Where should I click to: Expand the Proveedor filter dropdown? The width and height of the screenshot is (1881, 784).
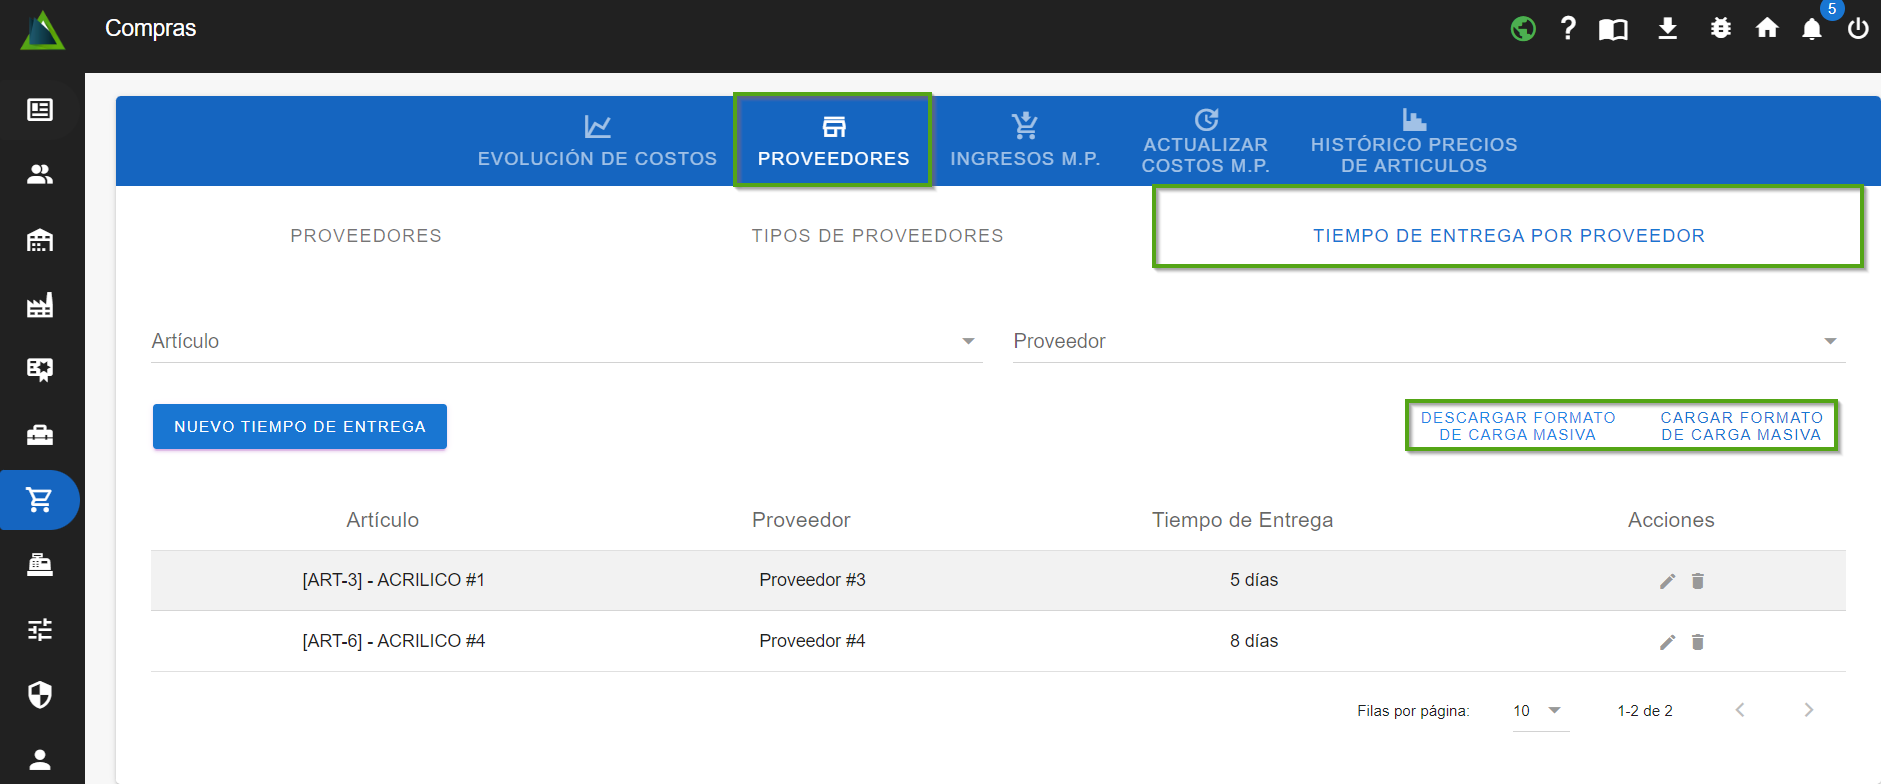(x=1829, y=341)
